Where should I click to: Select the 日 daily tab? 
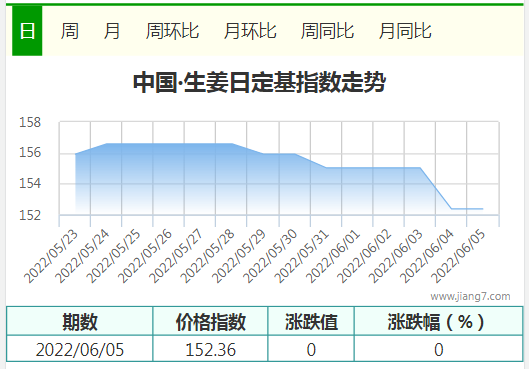click(27, 31)
